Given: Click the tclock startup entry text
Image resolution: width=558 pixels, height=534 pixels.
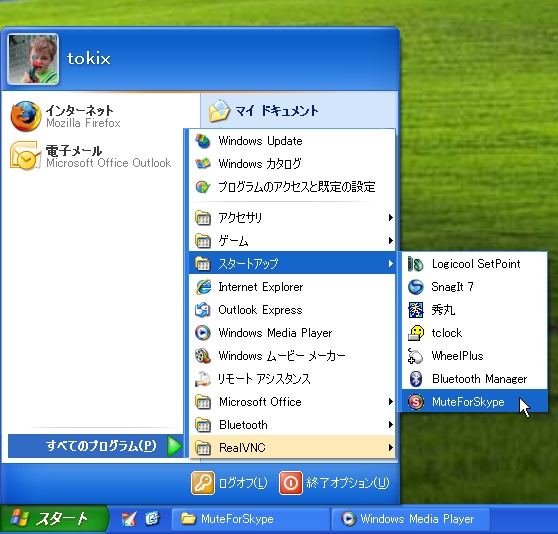Looking at the screenshot, I should click(x=447, y=333).
